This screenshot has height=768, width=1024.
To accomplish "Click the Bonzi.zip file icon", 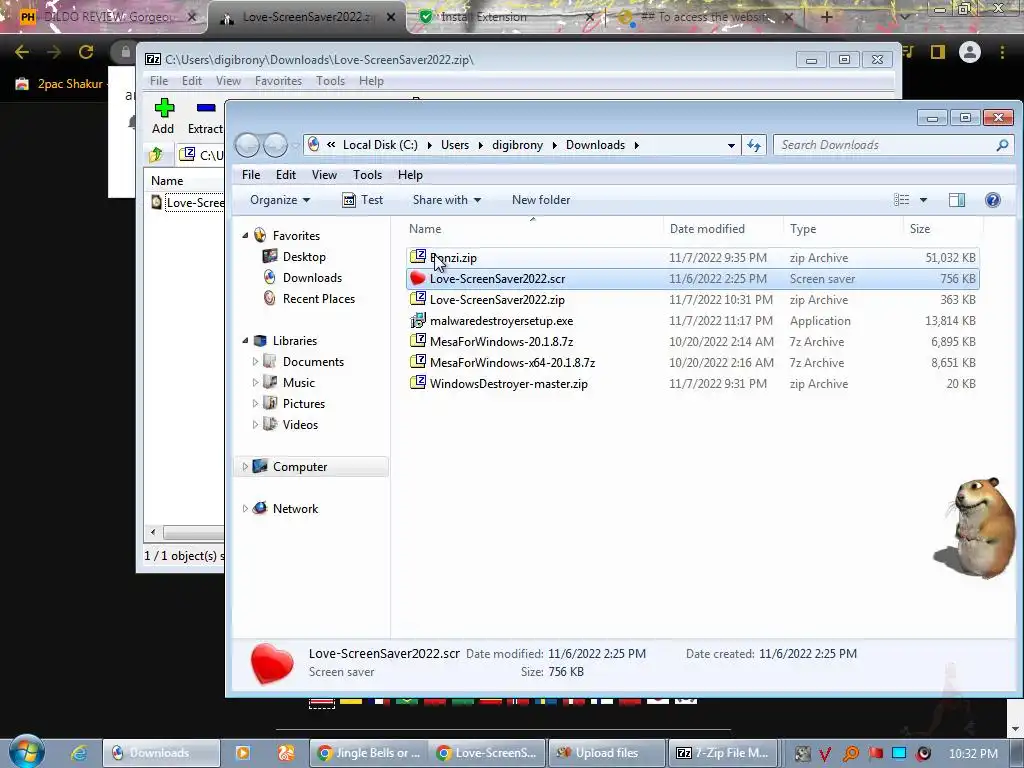I will pyautogui.click(x=418, y=257).
